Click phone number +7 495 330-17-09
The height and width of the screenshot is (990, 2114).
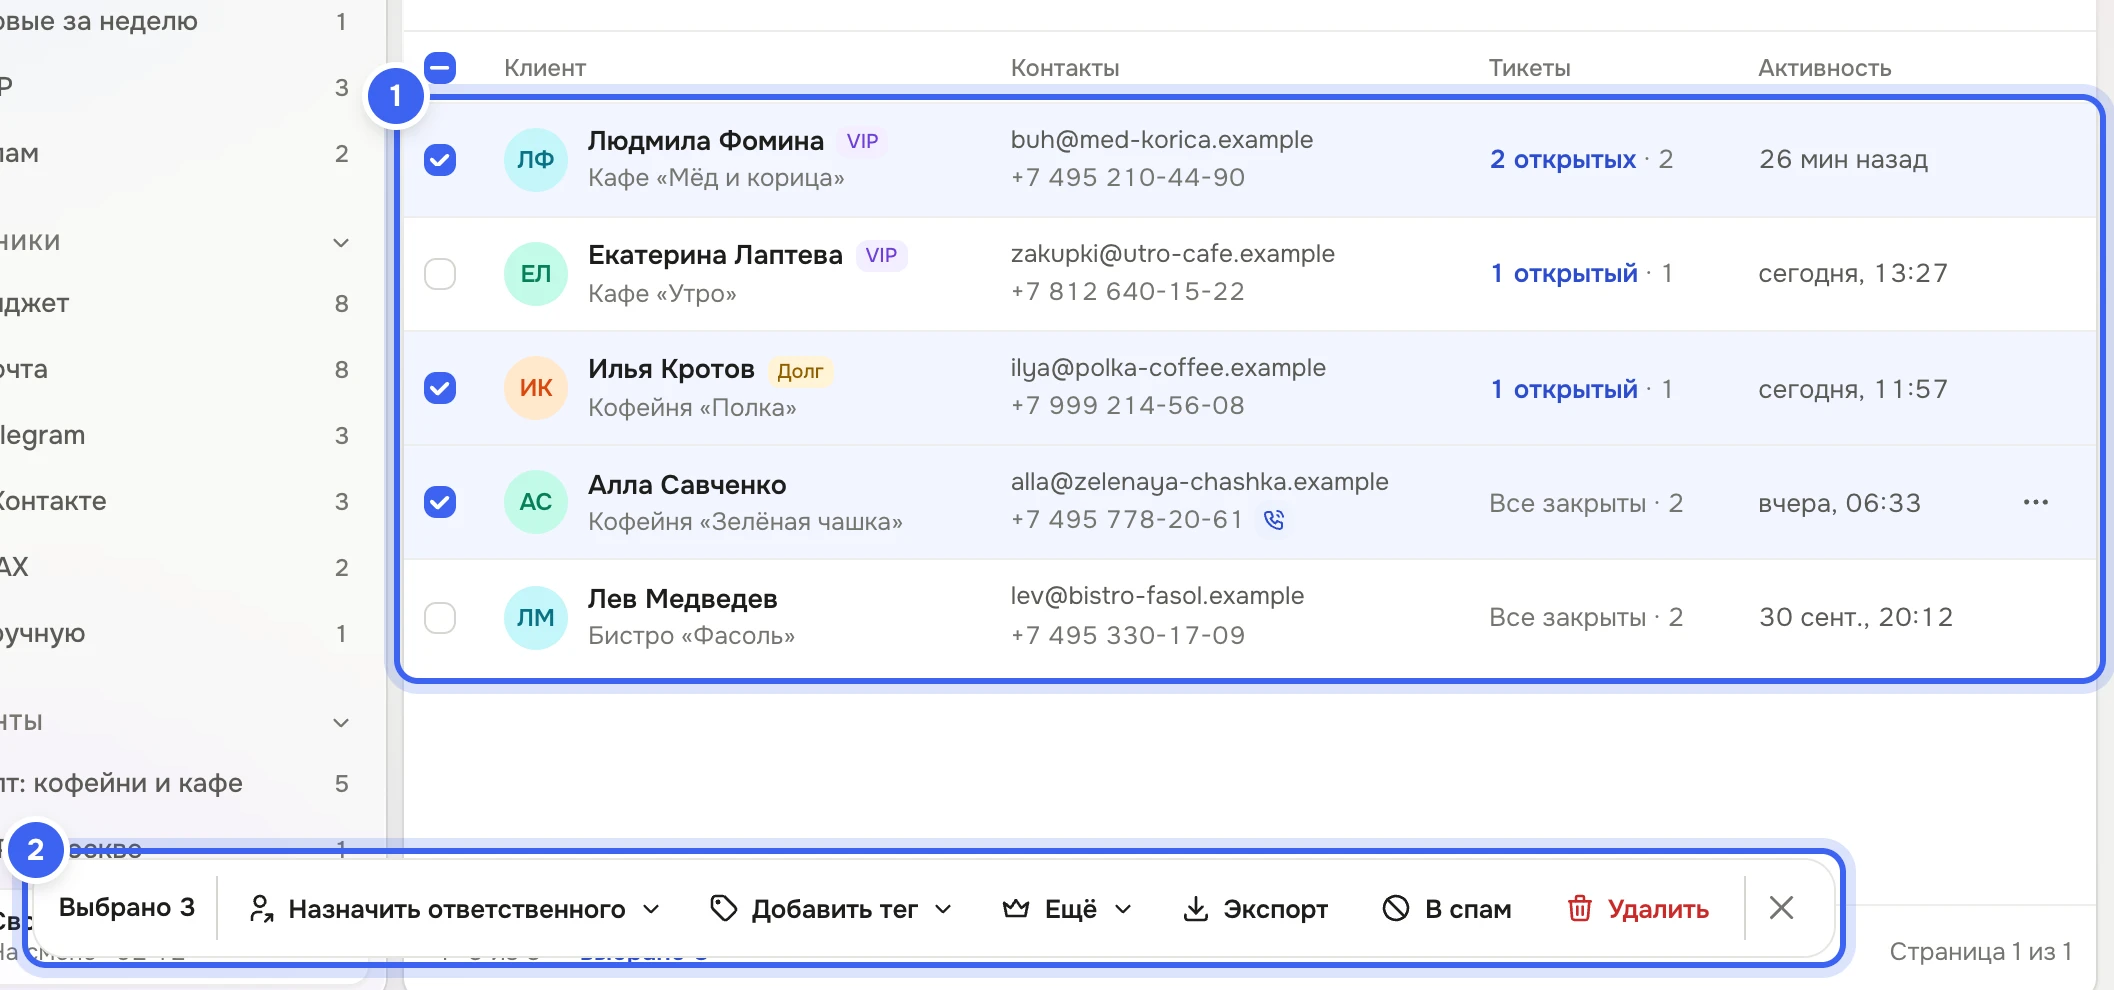1128,635
